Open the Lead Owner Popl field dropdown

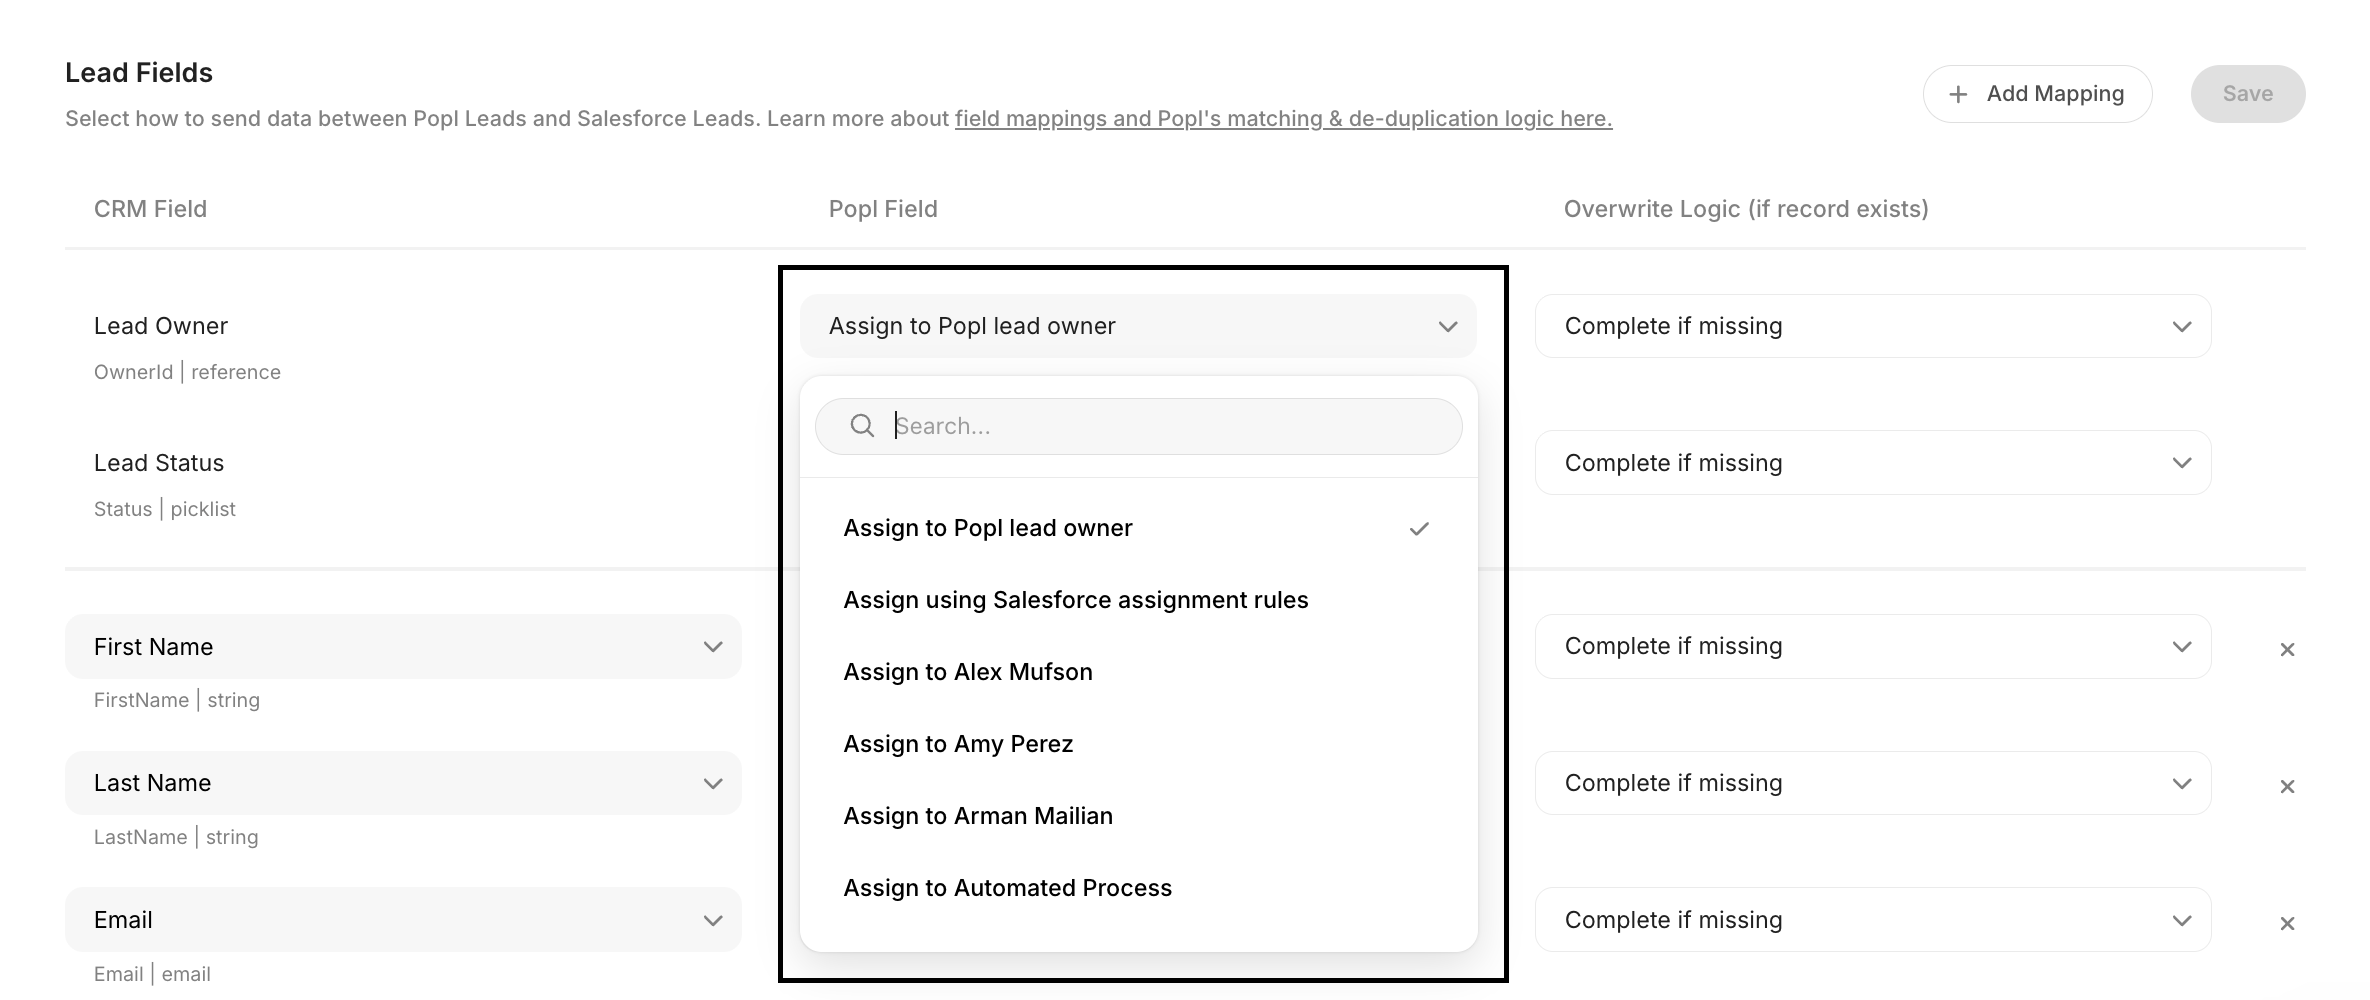click(x=1137, y=326)
